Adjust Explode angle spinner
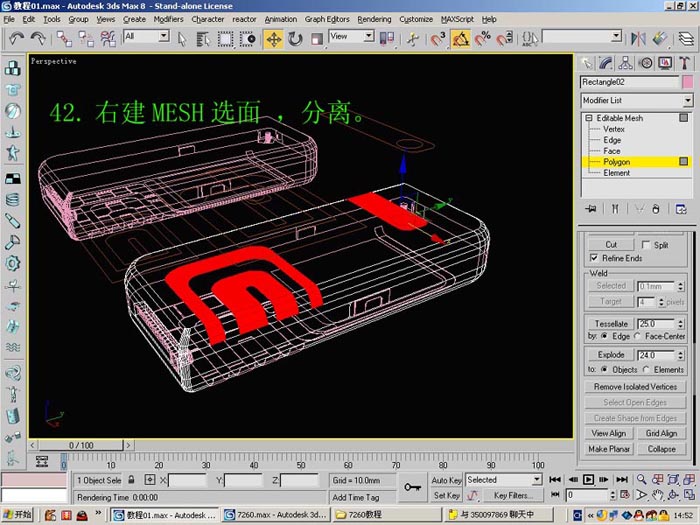This screenshot has height=525, width=700. 680,355
